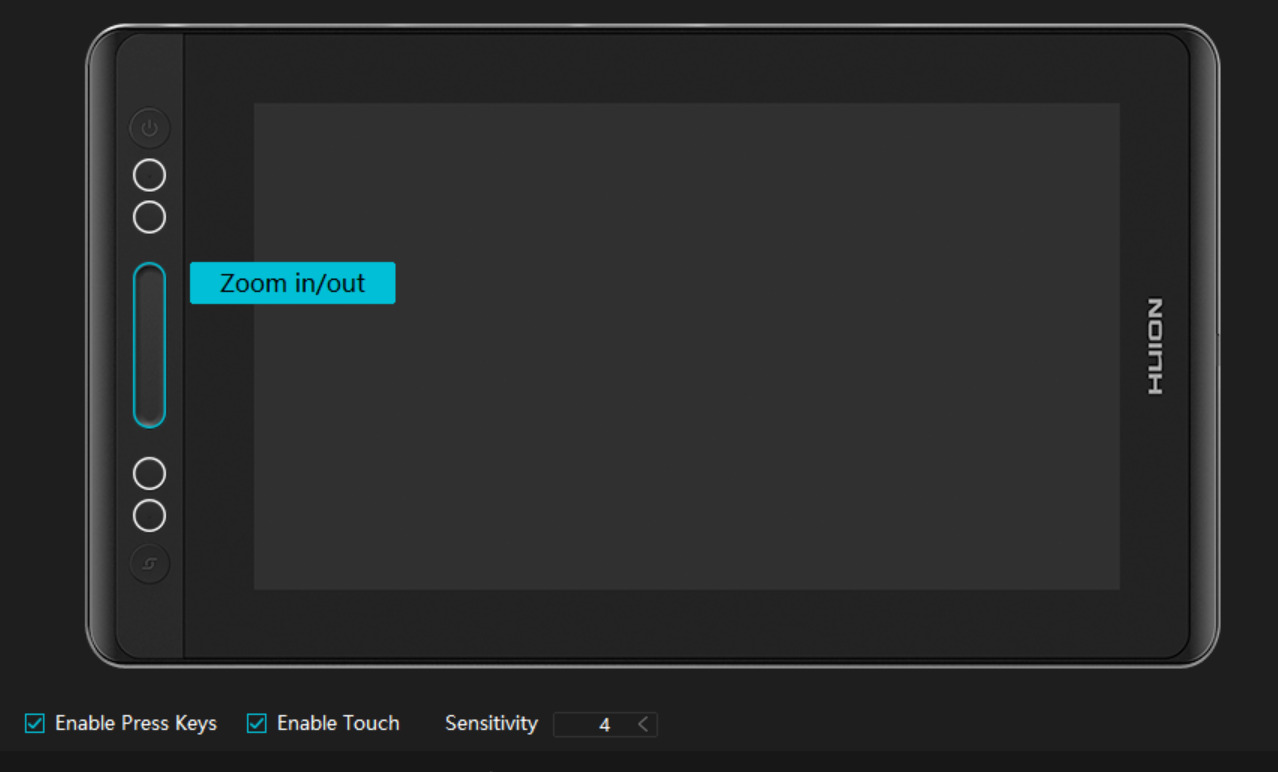
Task: Click the power button icon on tablet
Action: tap(149, 128)
